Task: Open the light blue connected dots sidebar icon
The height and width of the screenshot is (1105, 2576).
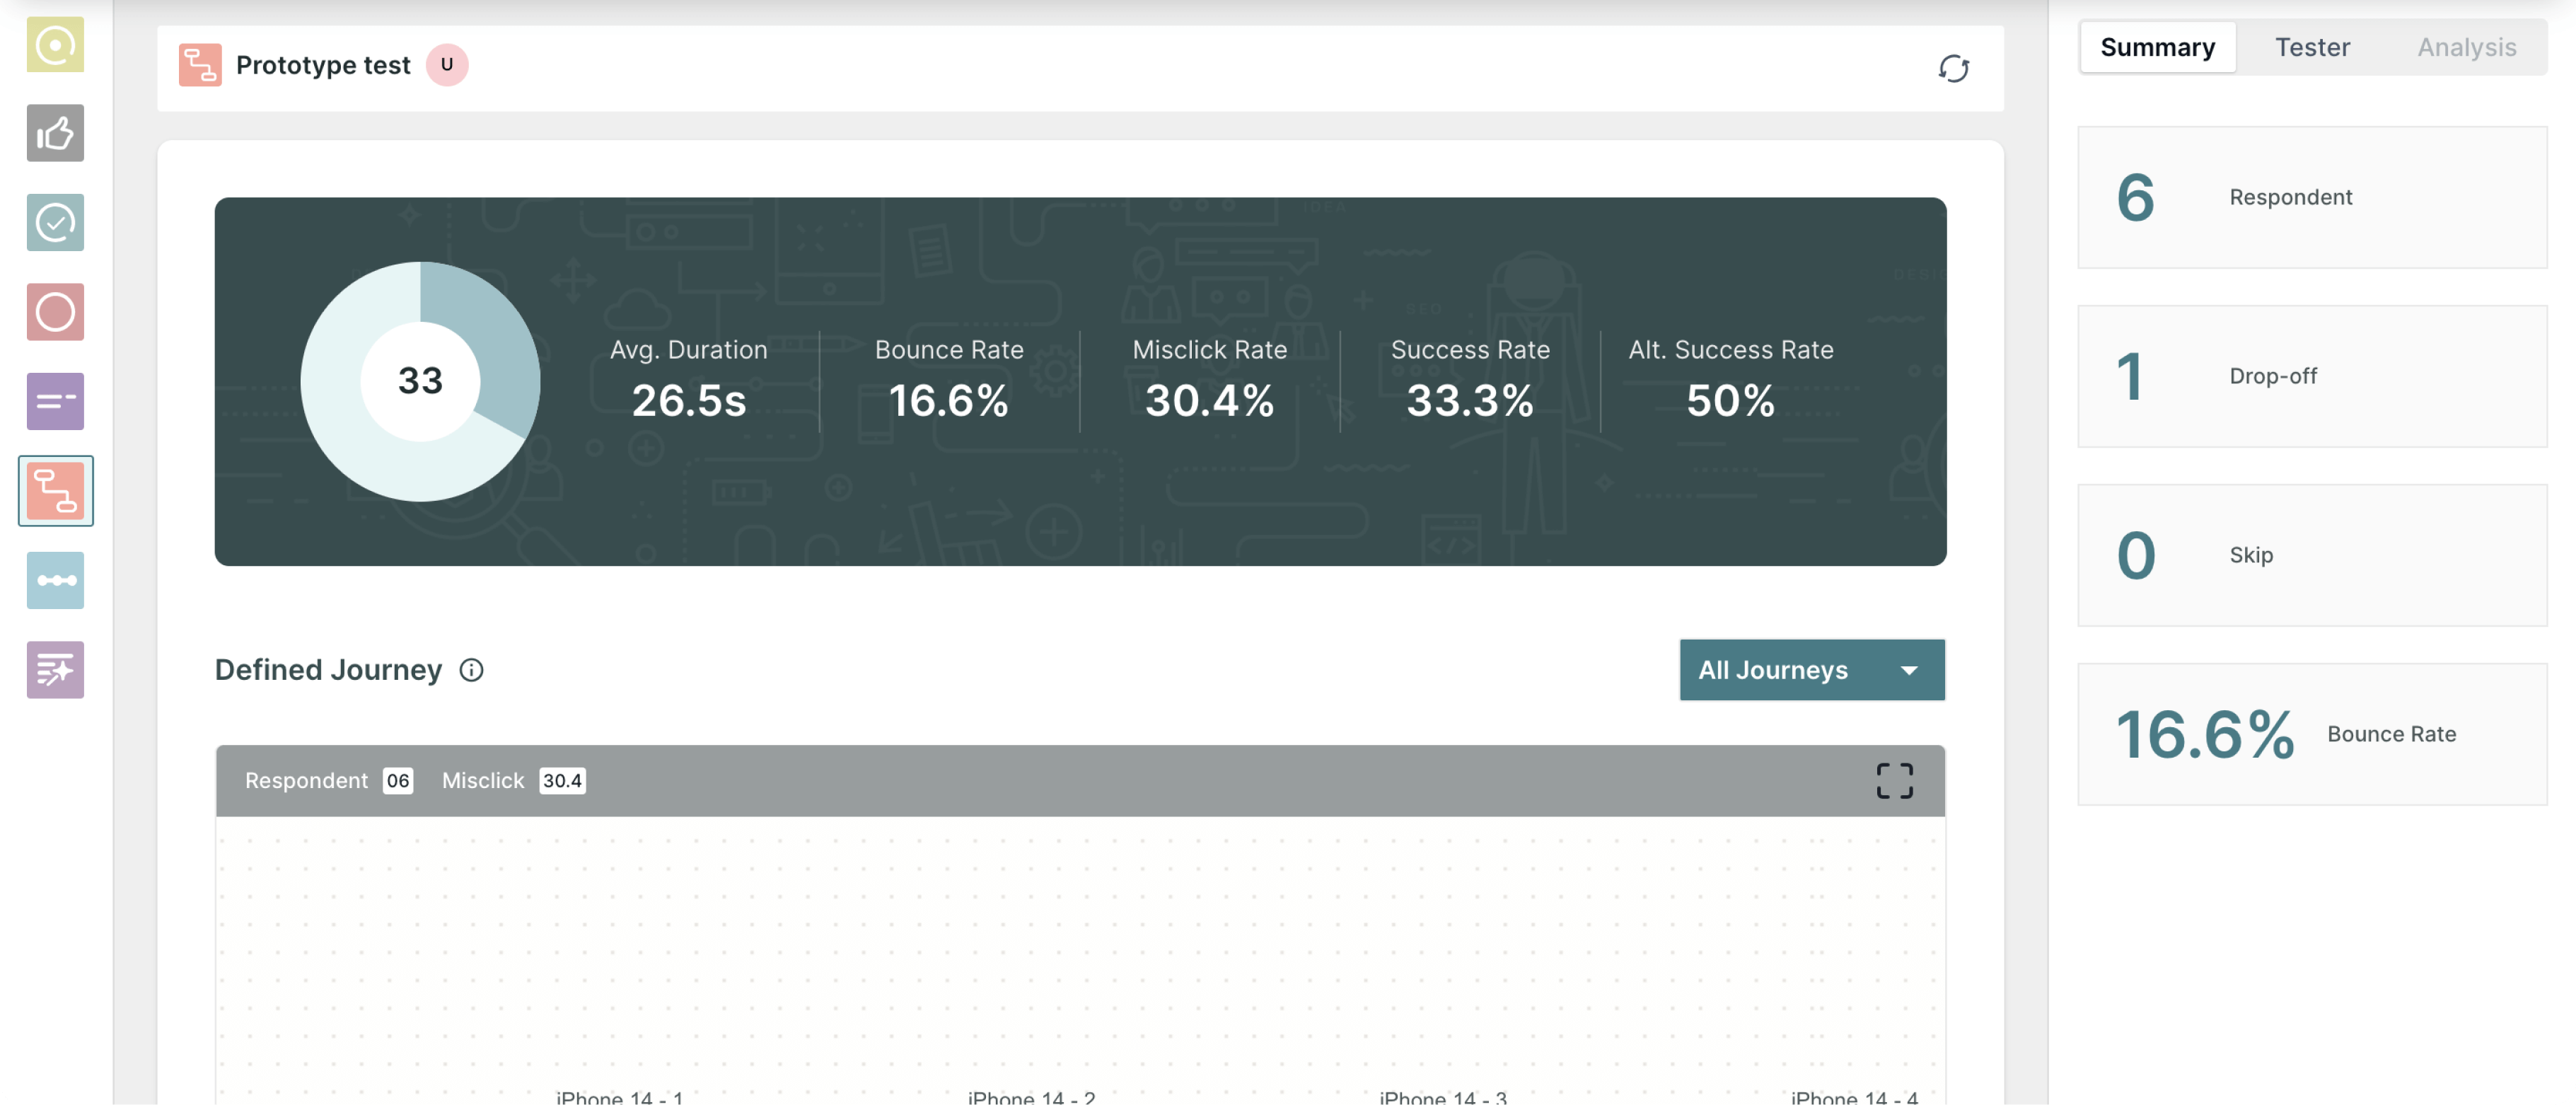Action: tap(55, 580)
